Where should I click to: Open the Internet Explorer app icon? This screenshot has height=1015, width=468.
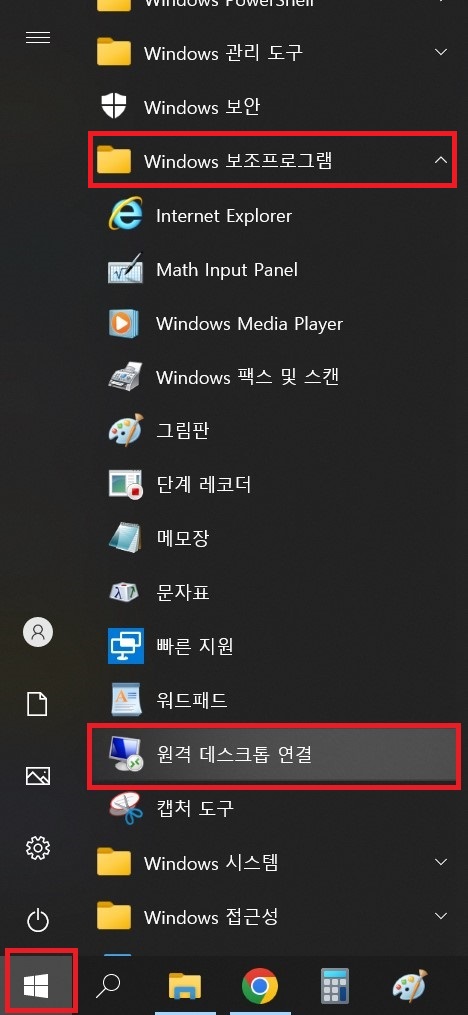coord(126,215)
